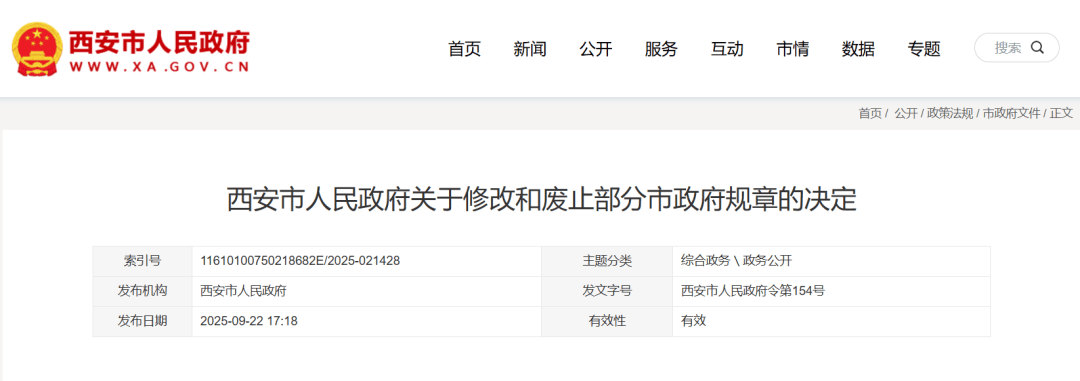Open the 数据 menu item
Screen dimensions: 1080x381
(858, 49)
